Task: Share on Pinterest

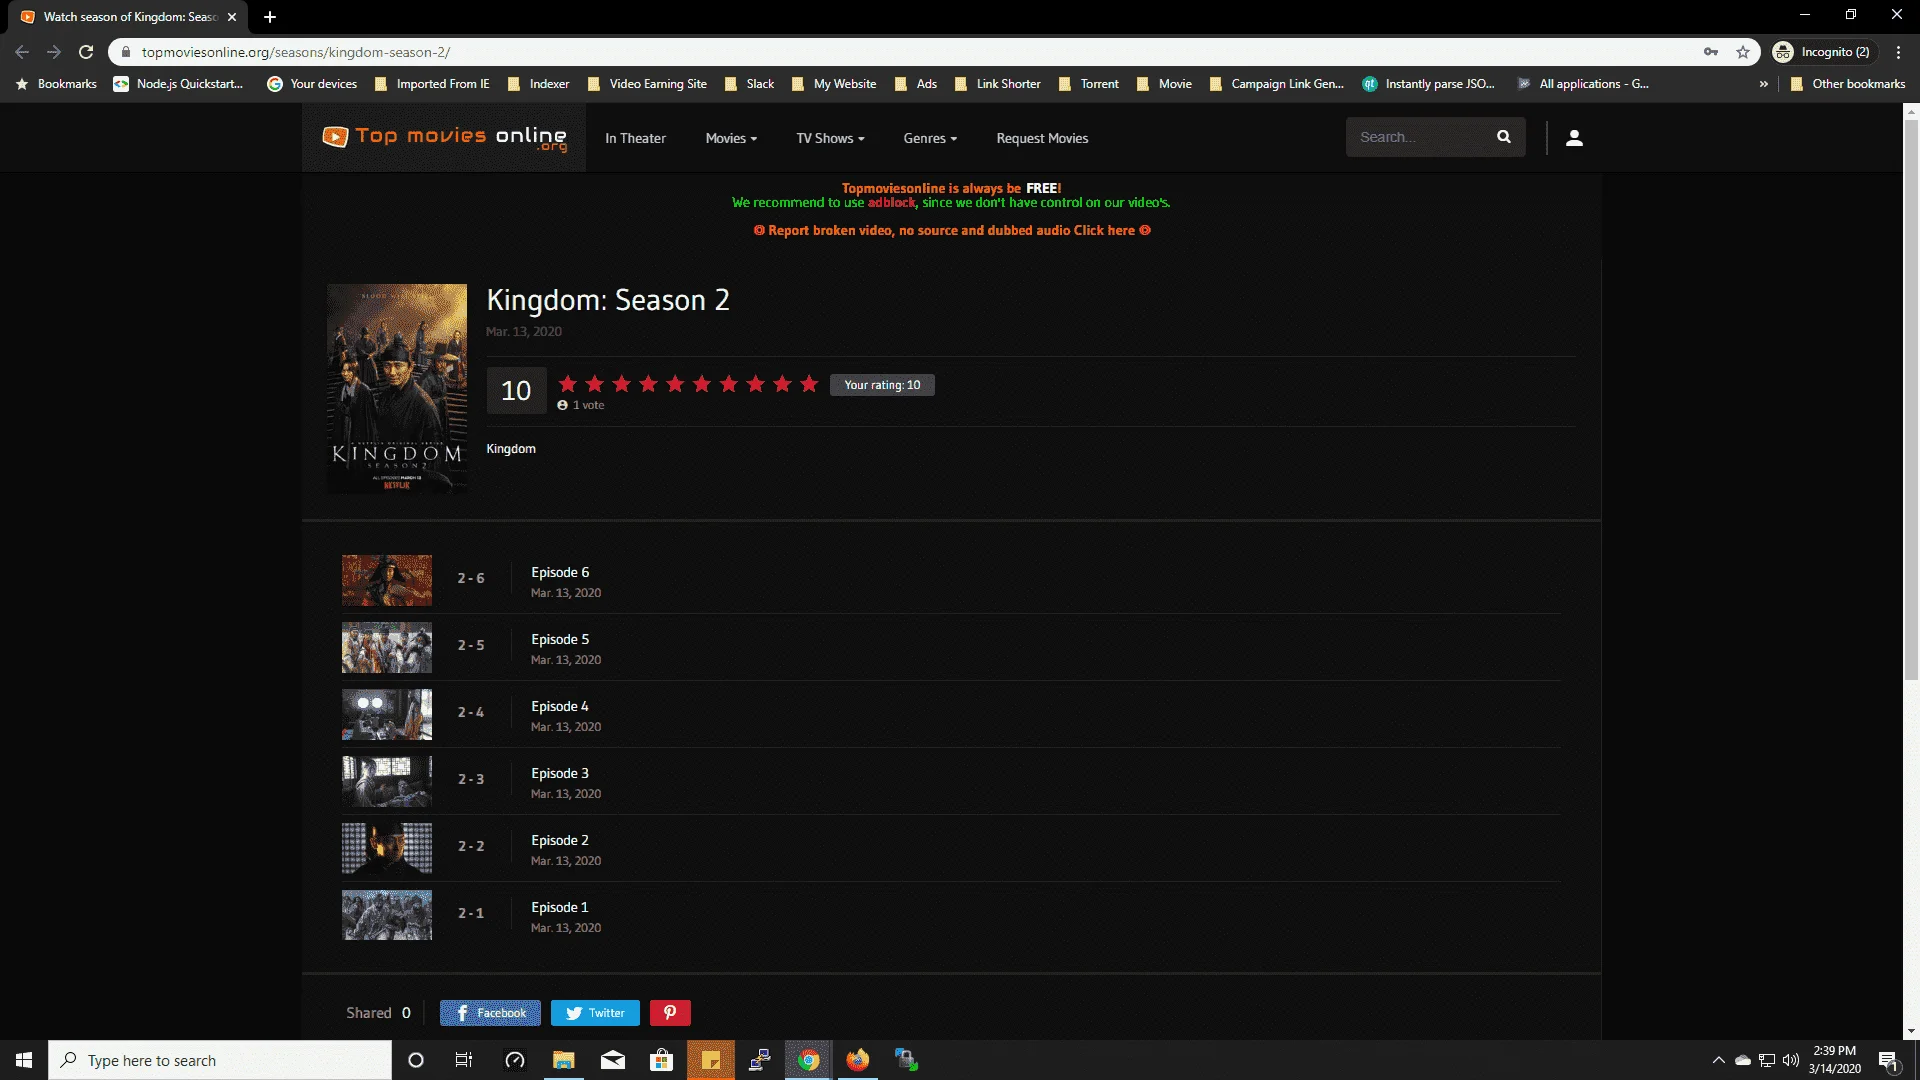Action: pyautogui.click(x=670, y=1013)
